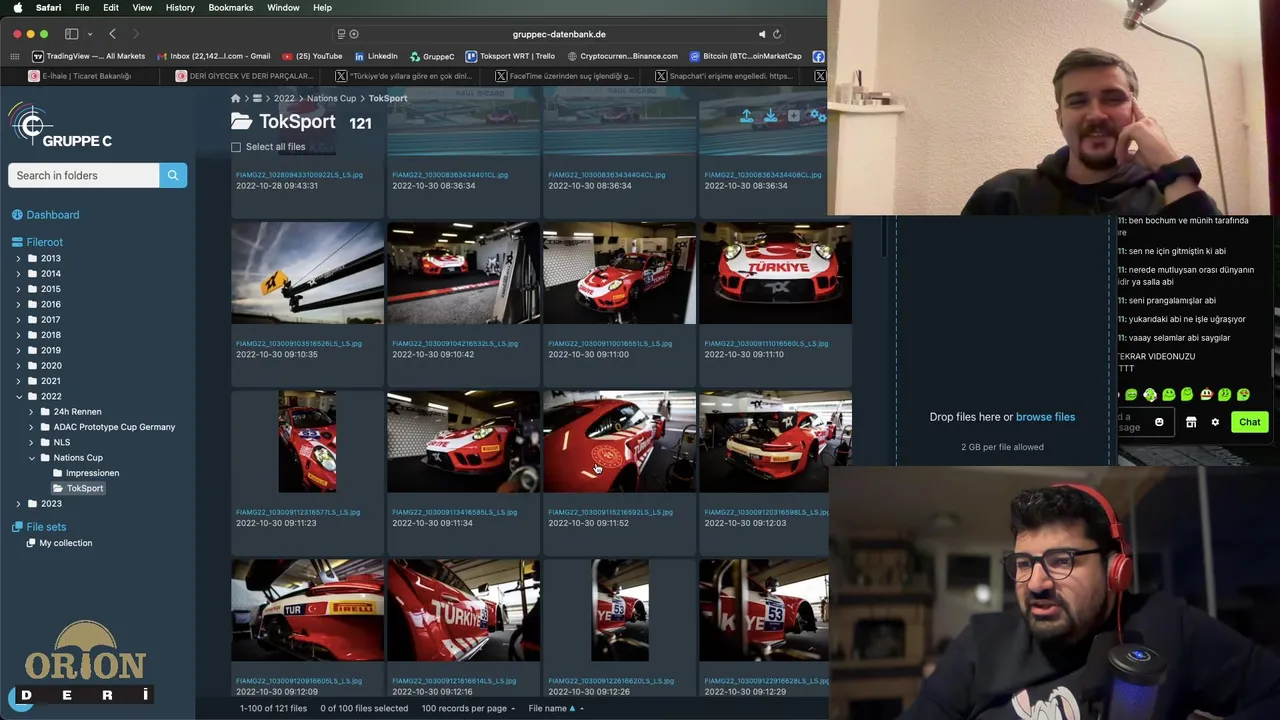Switch to E-ihale Ticaret Bakanlığı tab

82,76
